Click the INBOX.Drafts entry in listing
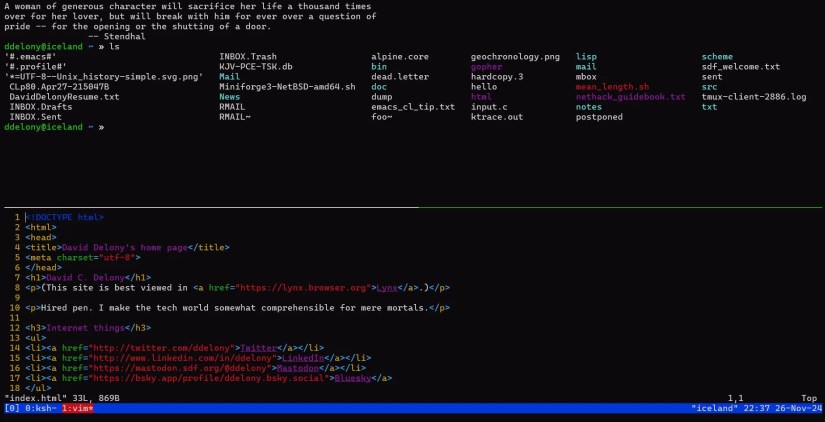825x422 pixels. click(x=41, y=107)
